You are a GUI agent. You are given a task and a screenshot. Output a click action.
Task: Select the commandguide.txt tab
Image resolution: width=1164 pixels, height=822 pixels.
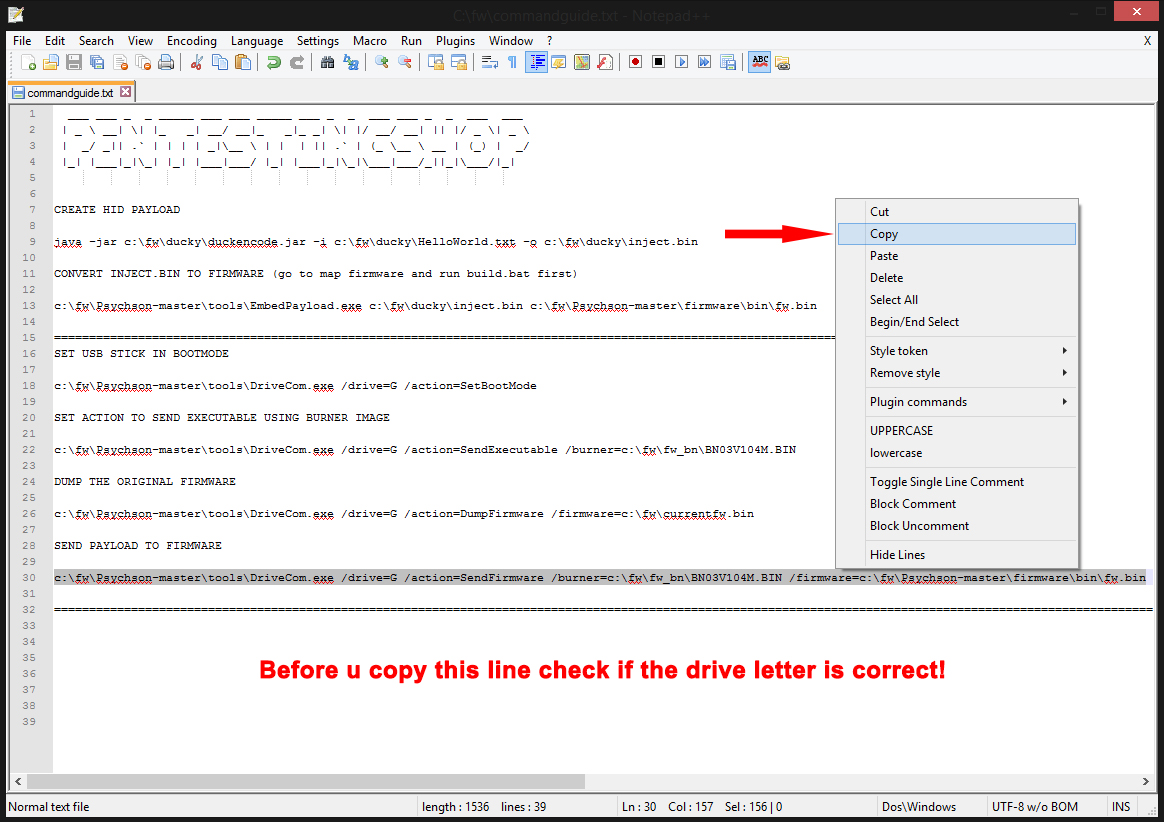coord(71,93)
